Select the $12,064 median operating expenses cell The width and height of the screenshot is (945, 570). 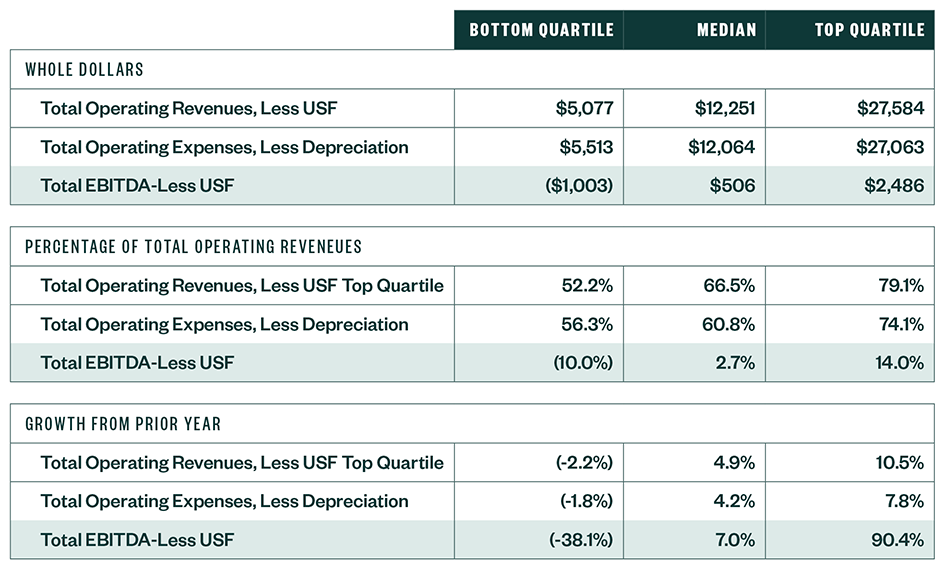pyautogui.click(x=721, y=147)
